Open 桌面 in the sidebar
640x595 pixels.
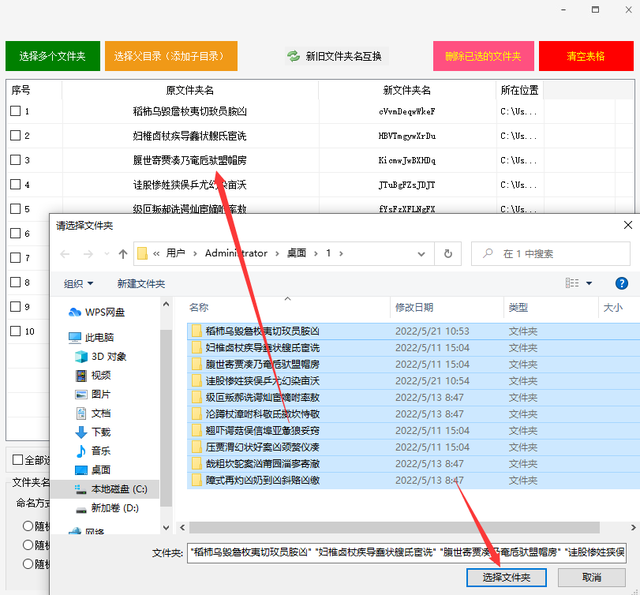point(93,470)
